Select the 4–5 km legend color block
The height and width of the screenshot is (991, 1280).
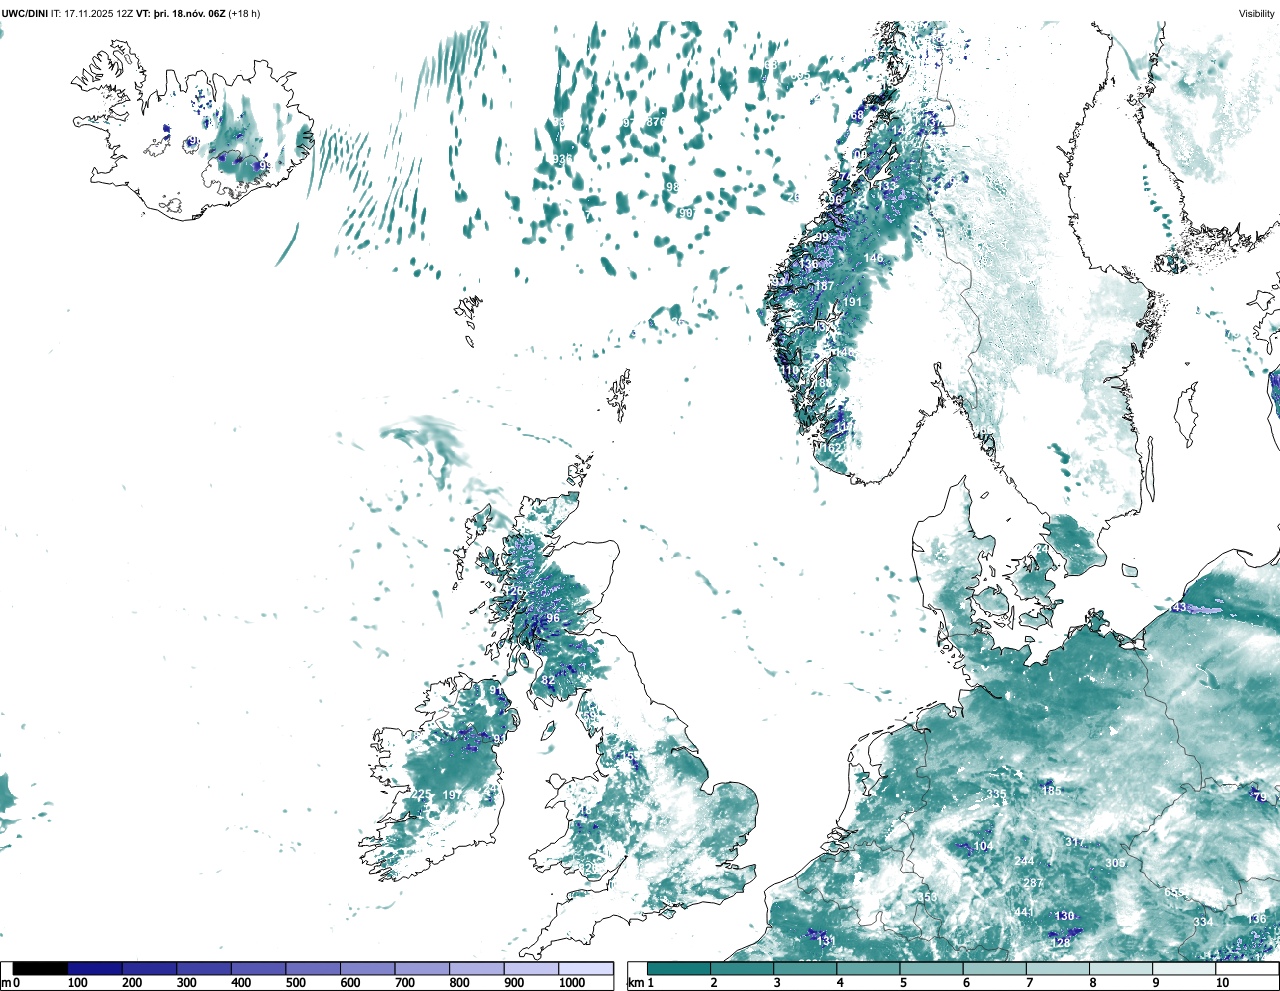pyautogui.click(x=869, y=969)
